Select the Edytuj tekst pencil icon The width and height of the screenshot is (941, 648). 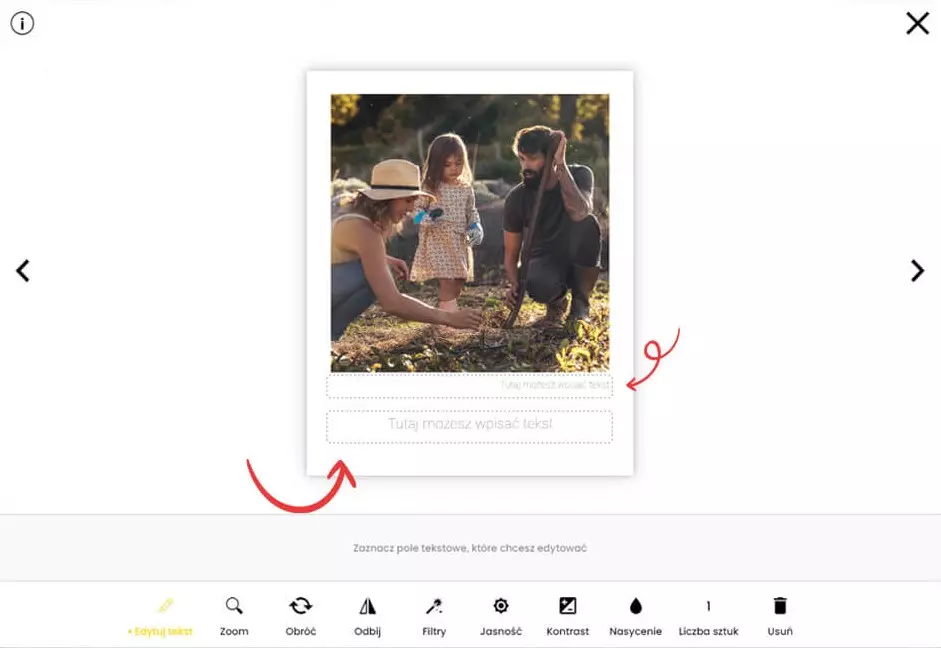(166, 605)
